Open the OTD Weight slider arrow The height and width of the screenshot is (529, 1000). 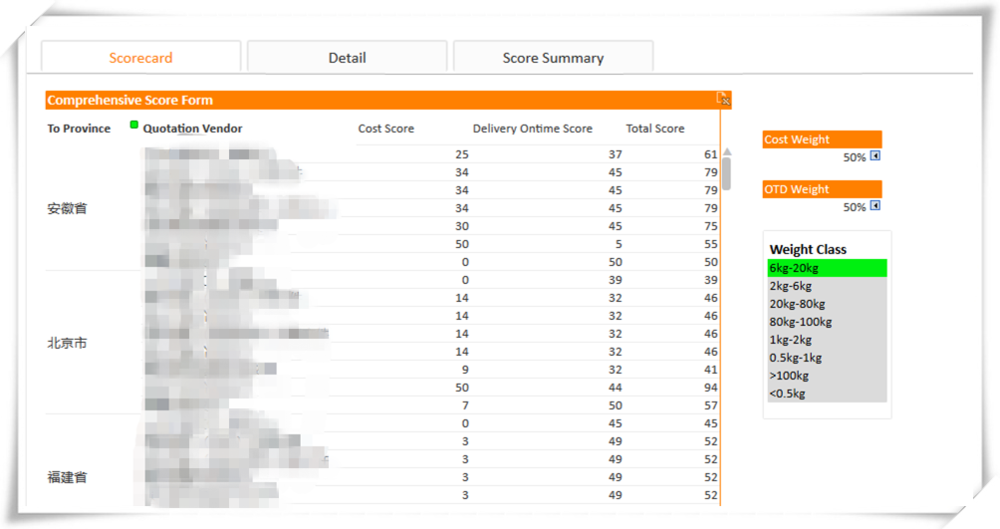tap(875, 206)
